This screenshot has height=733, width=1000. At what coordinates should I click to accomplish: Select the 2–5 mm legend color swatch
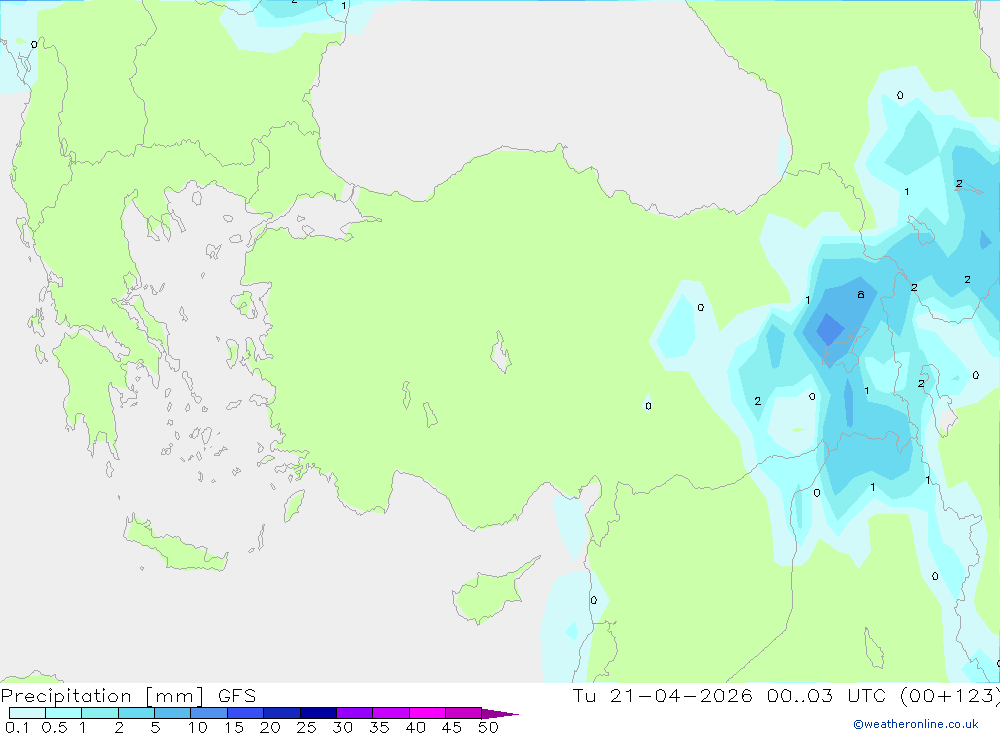click(x=136, y=713)
